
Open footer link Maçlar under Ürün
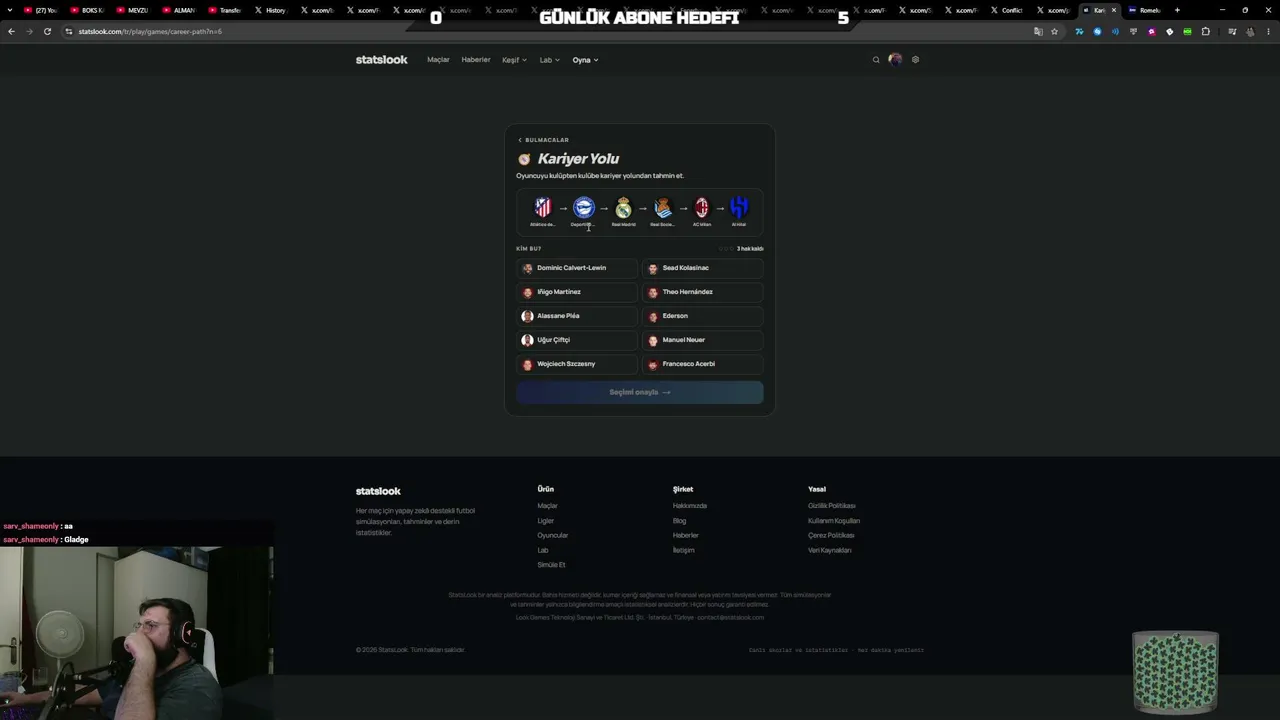pyautogui.click(x=547, y=506)
